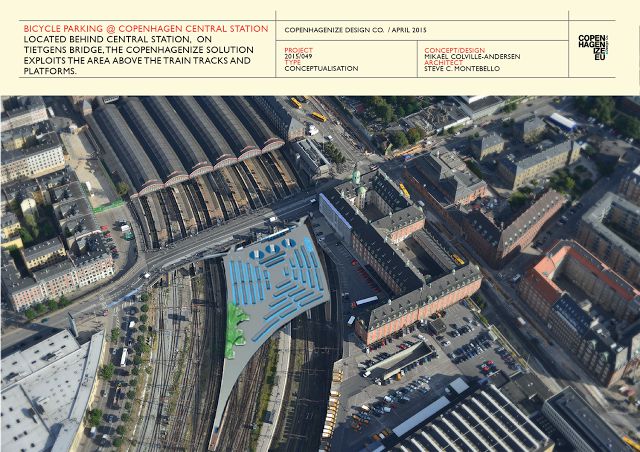Click the red 'TYPE' label
This screenshot has width=640, height=452.
coord(292,62)
